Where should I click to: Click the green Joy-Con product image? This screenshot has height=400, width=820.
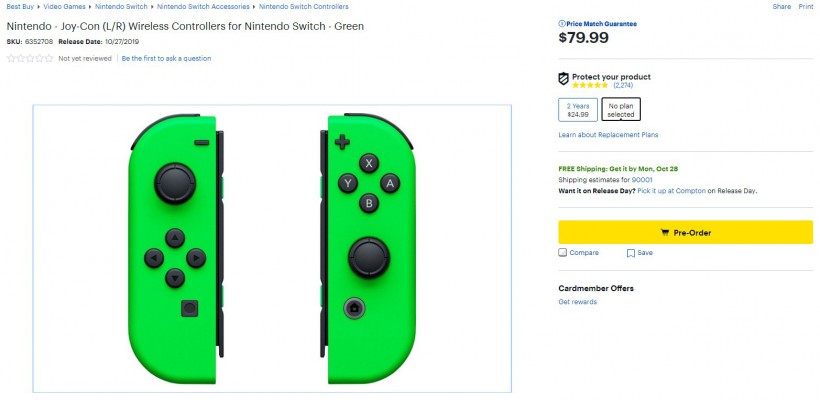272,248
